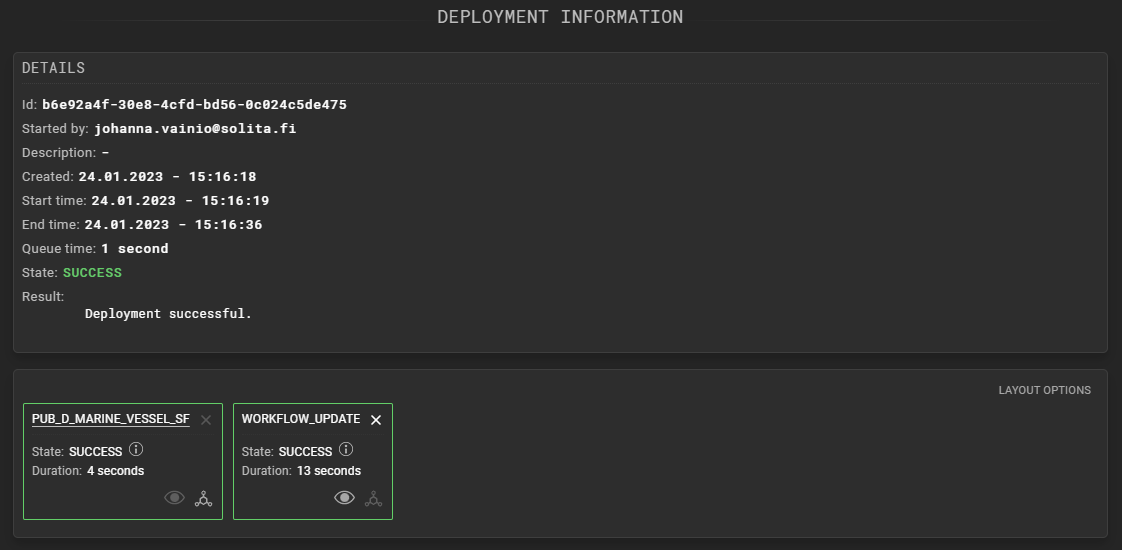1122x550 pixels.
Task: Remove the WORKFLOW_UPDATE card using its X
Action: pos(376,420)
